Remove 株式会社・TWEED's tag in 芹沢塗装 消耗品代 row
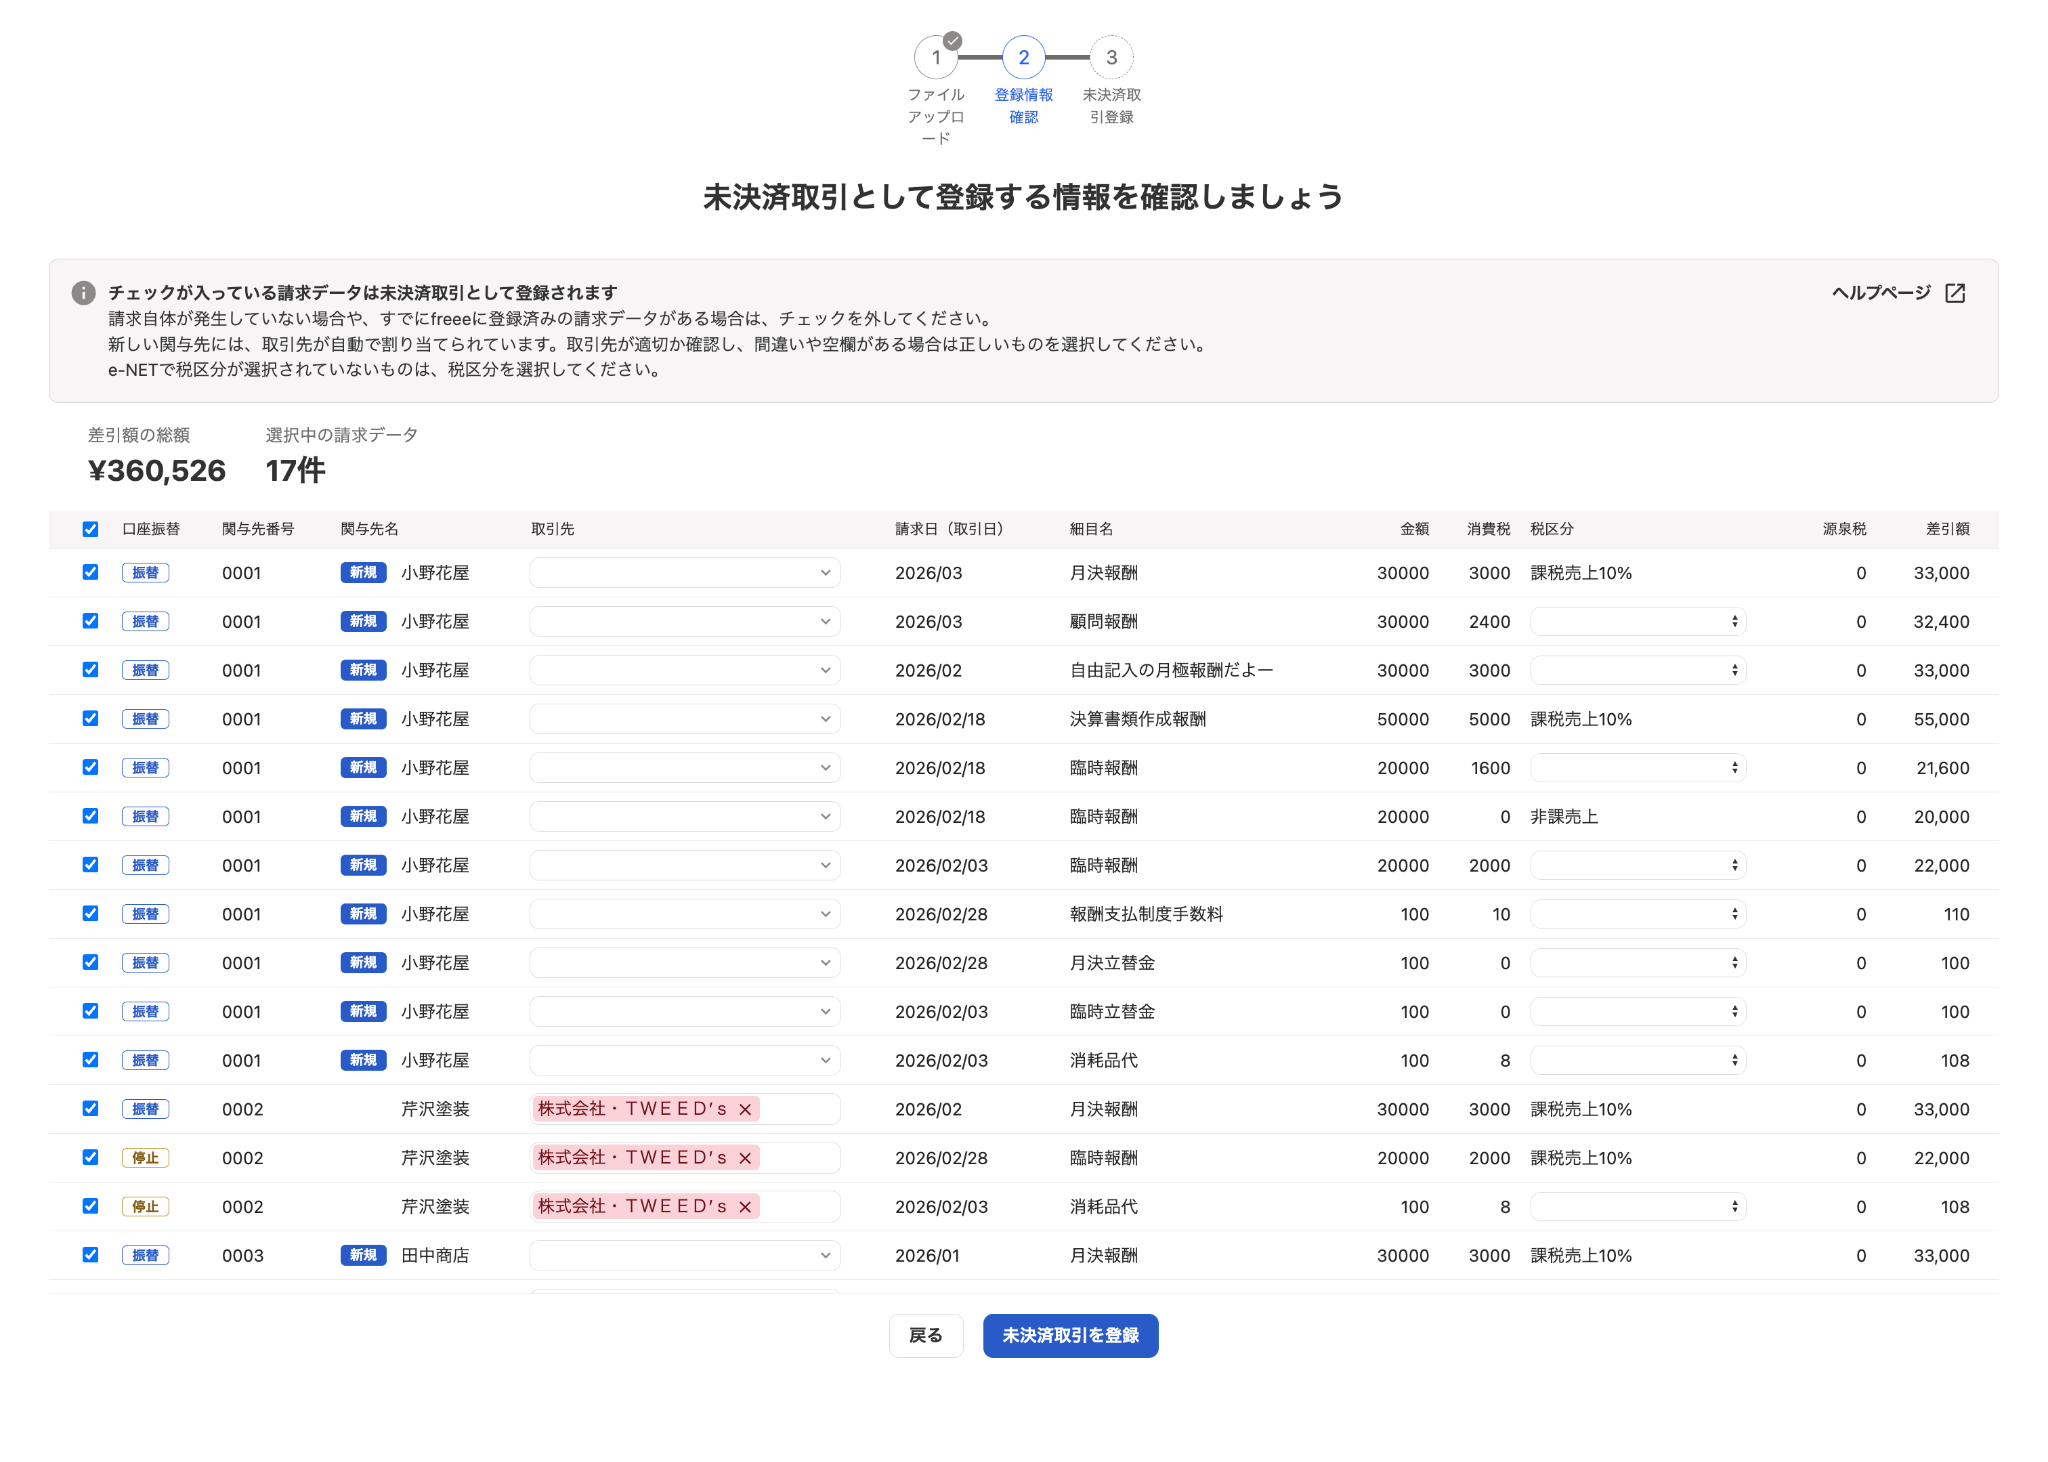 pyautogui.click(x=745, y=1207)
